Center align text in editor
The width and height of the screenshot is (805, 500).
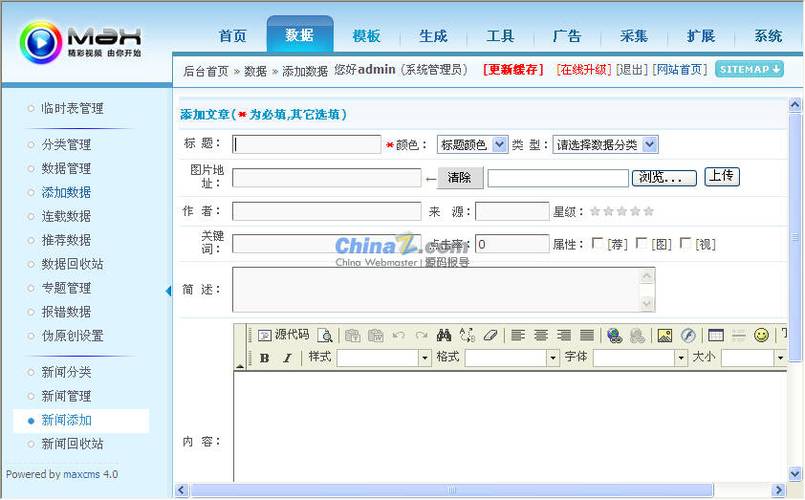pos(541,335)
